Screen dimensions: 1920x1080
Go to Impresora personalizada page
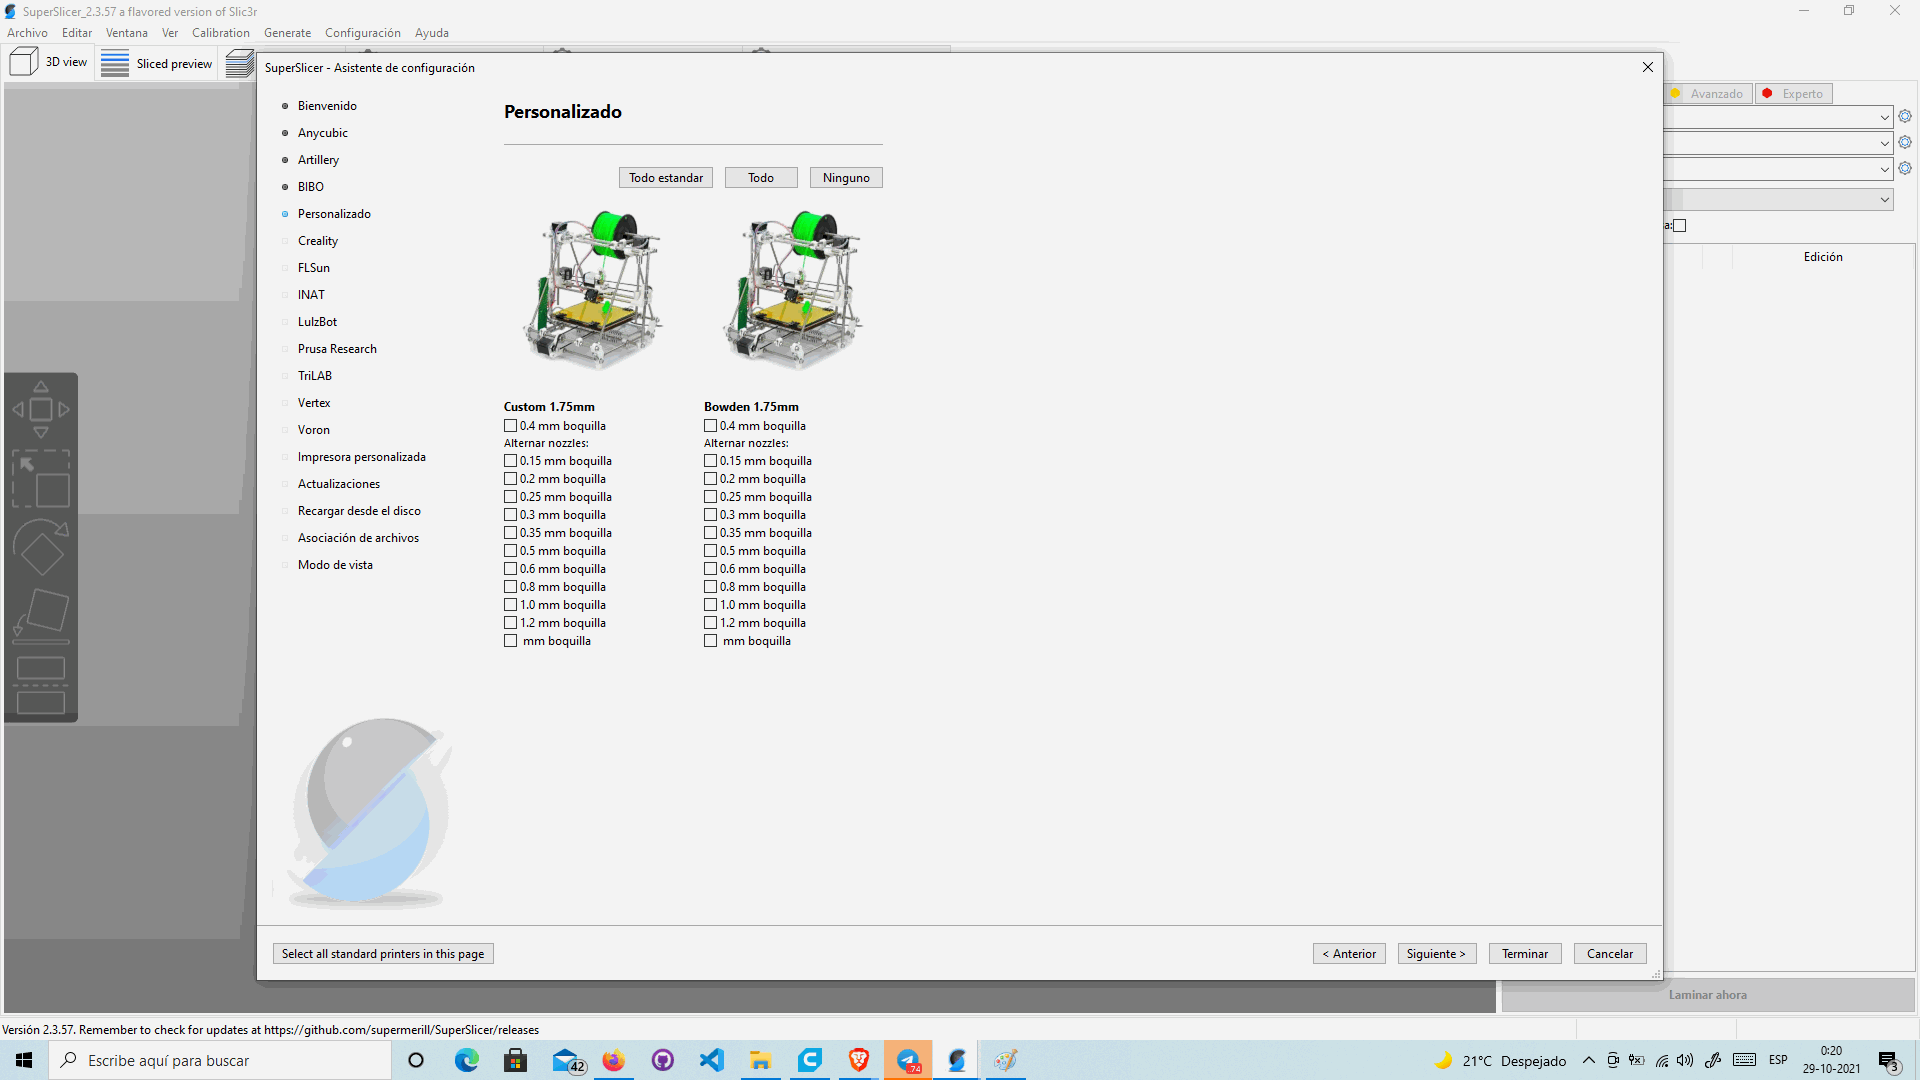tap(361, 457)
